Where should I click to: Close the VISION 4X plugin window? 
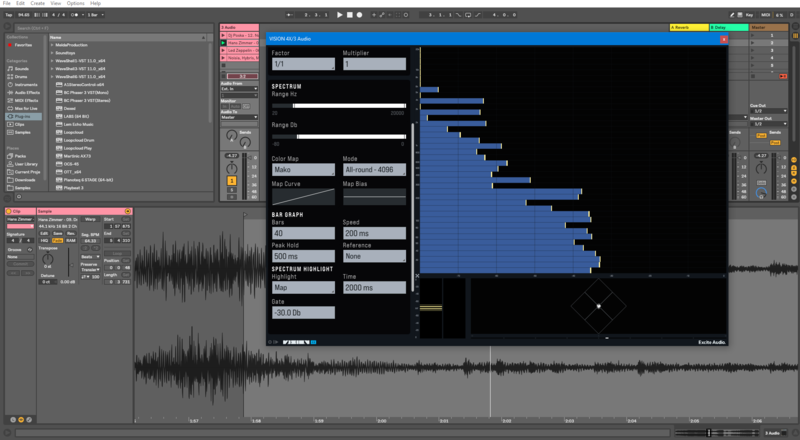723,38
